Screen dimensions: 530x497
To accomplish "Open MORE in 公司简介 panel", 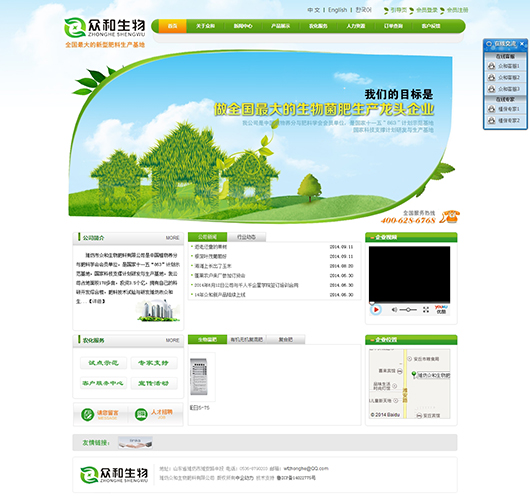I will (x=172, y=238).
